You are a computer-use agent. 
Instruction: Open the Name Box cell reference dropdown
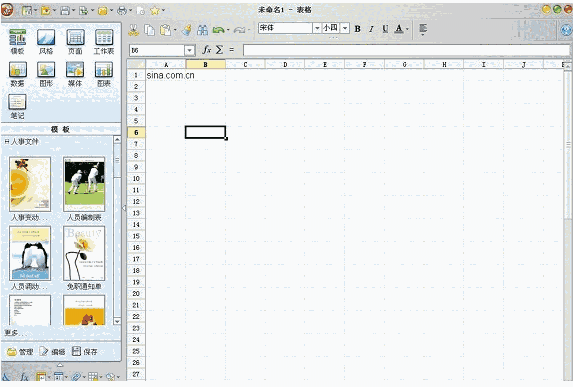pyautogui.click(x=189, y=50)
